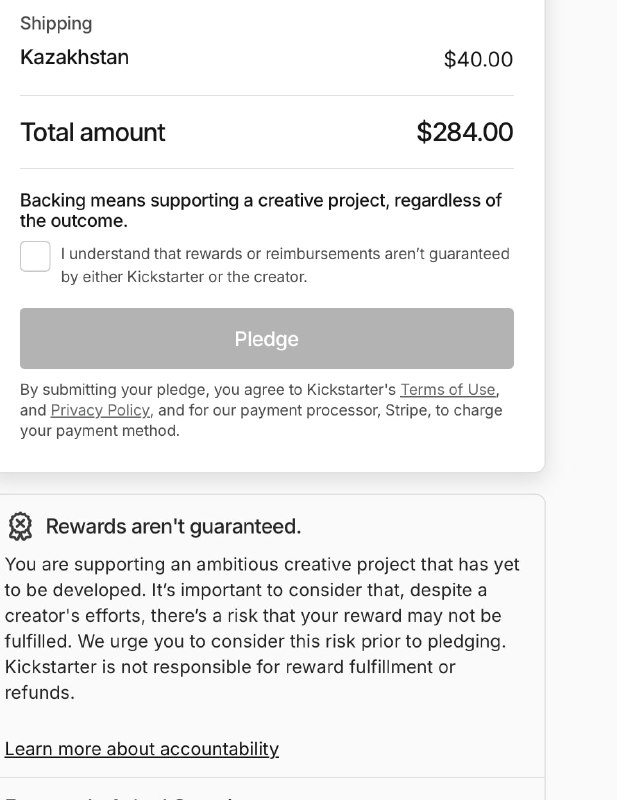Open the Terms of Use link

[x=447, y=389]
